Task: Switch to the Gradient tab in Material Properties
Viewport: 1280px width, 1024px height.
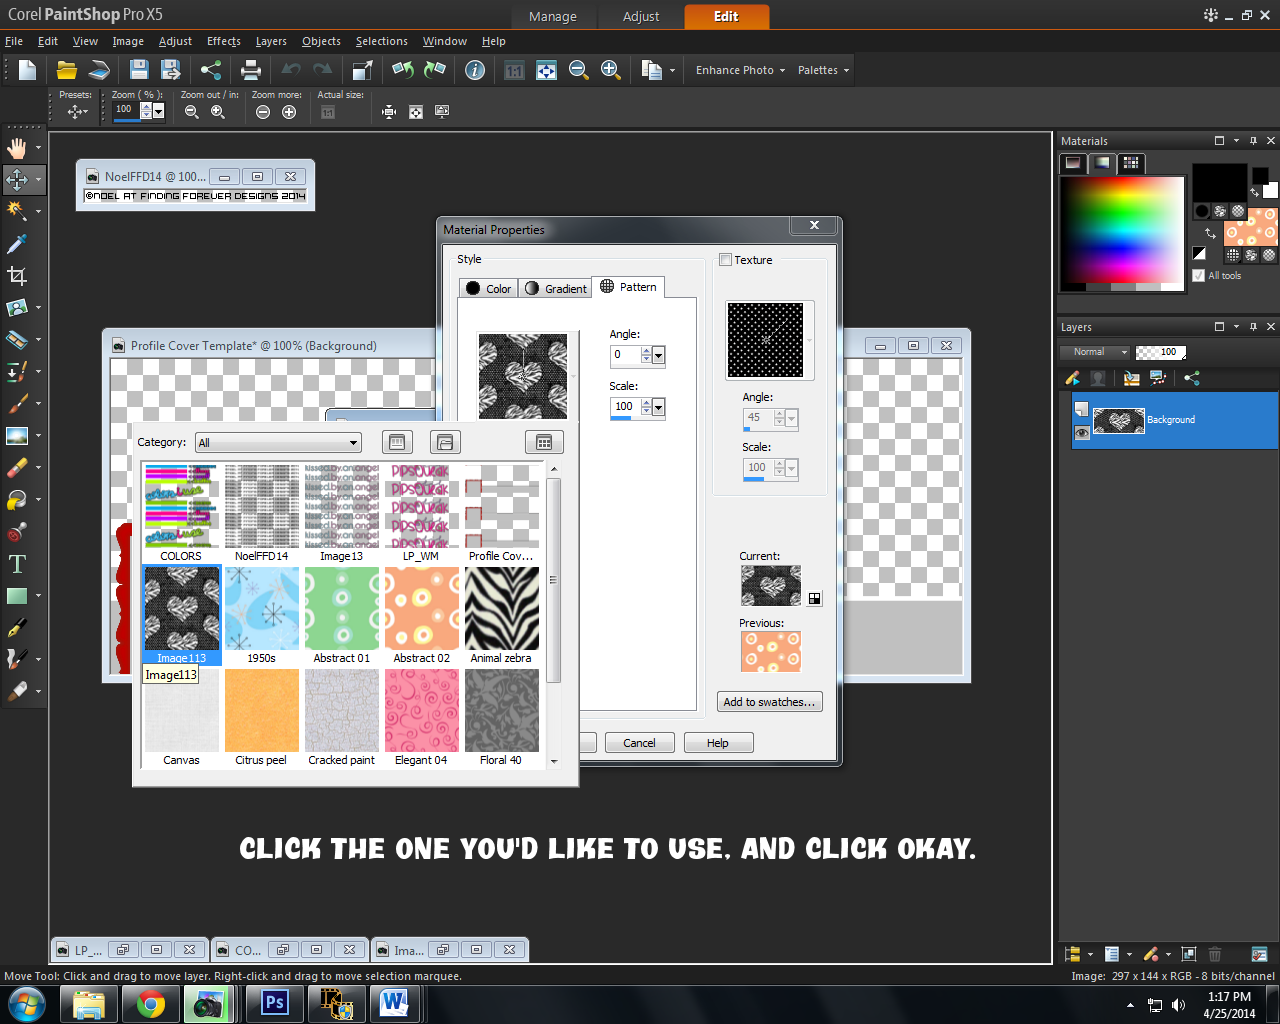Action: pos(555,288)
